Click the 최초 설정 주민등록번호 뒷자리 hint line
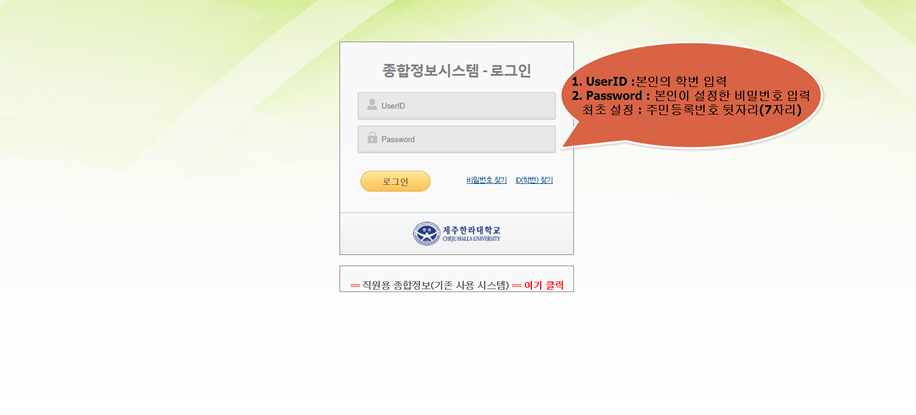The width and height of the screenshot is (916, 415). tap(691, 110)
